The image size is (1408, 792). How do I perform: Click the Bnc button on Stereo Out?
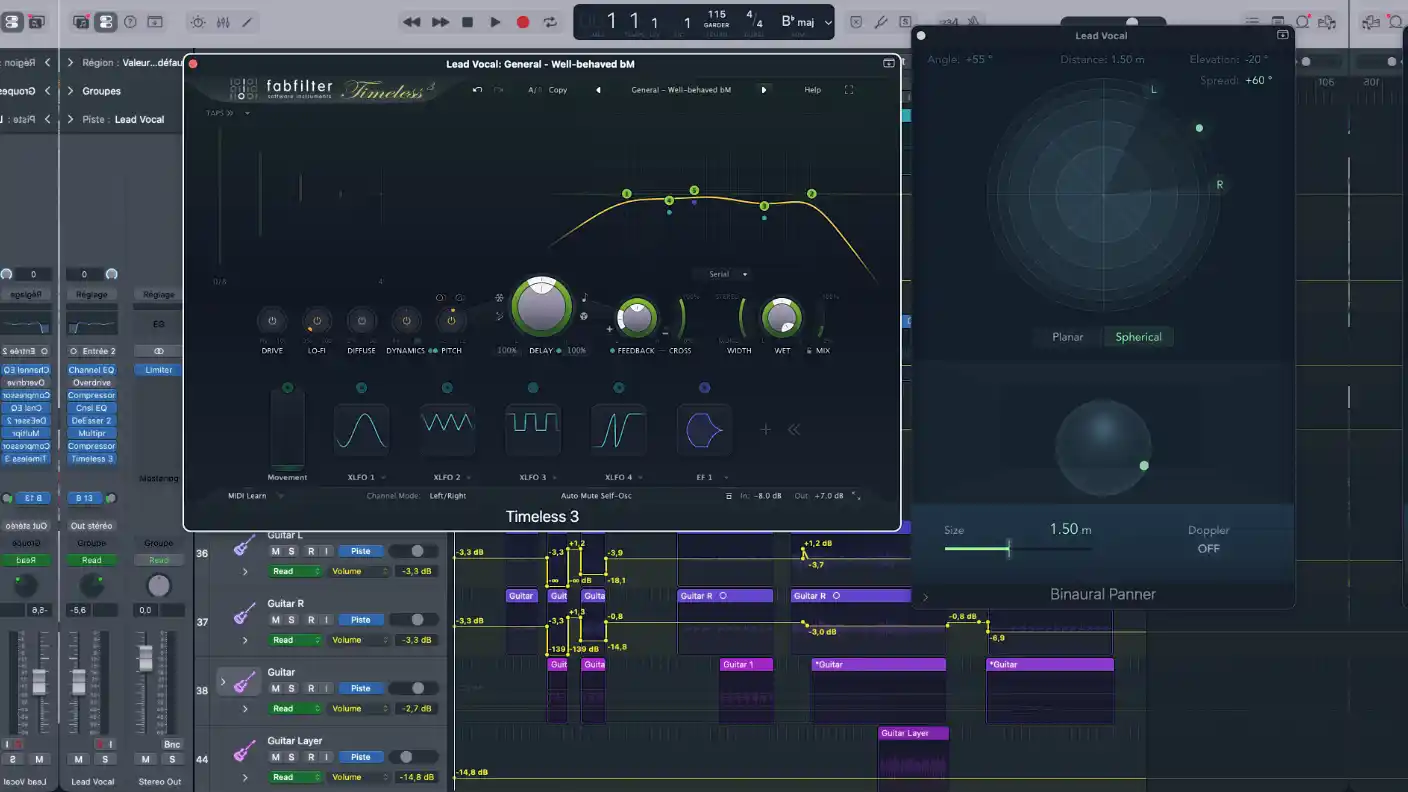(172, 745)
